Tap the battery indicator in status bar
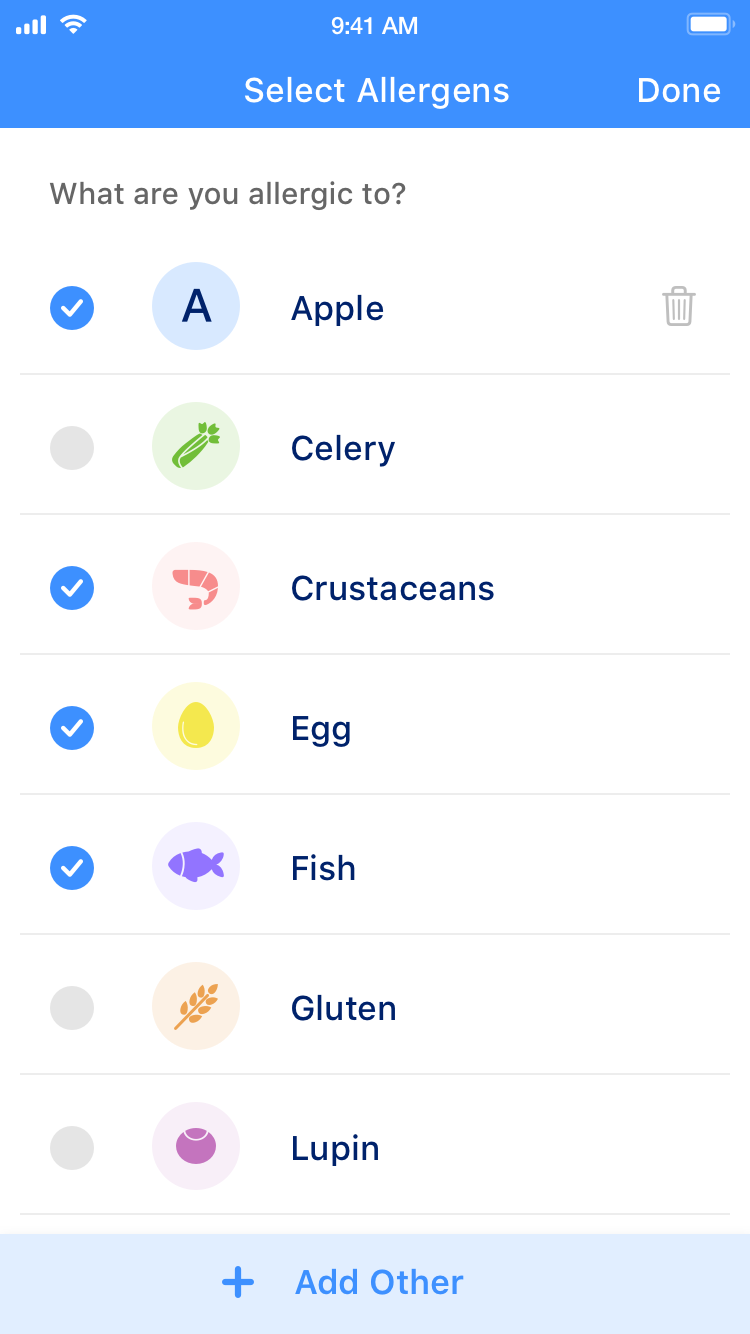The height and width of the screenshot is (1334, 750). tap(710, 25)
